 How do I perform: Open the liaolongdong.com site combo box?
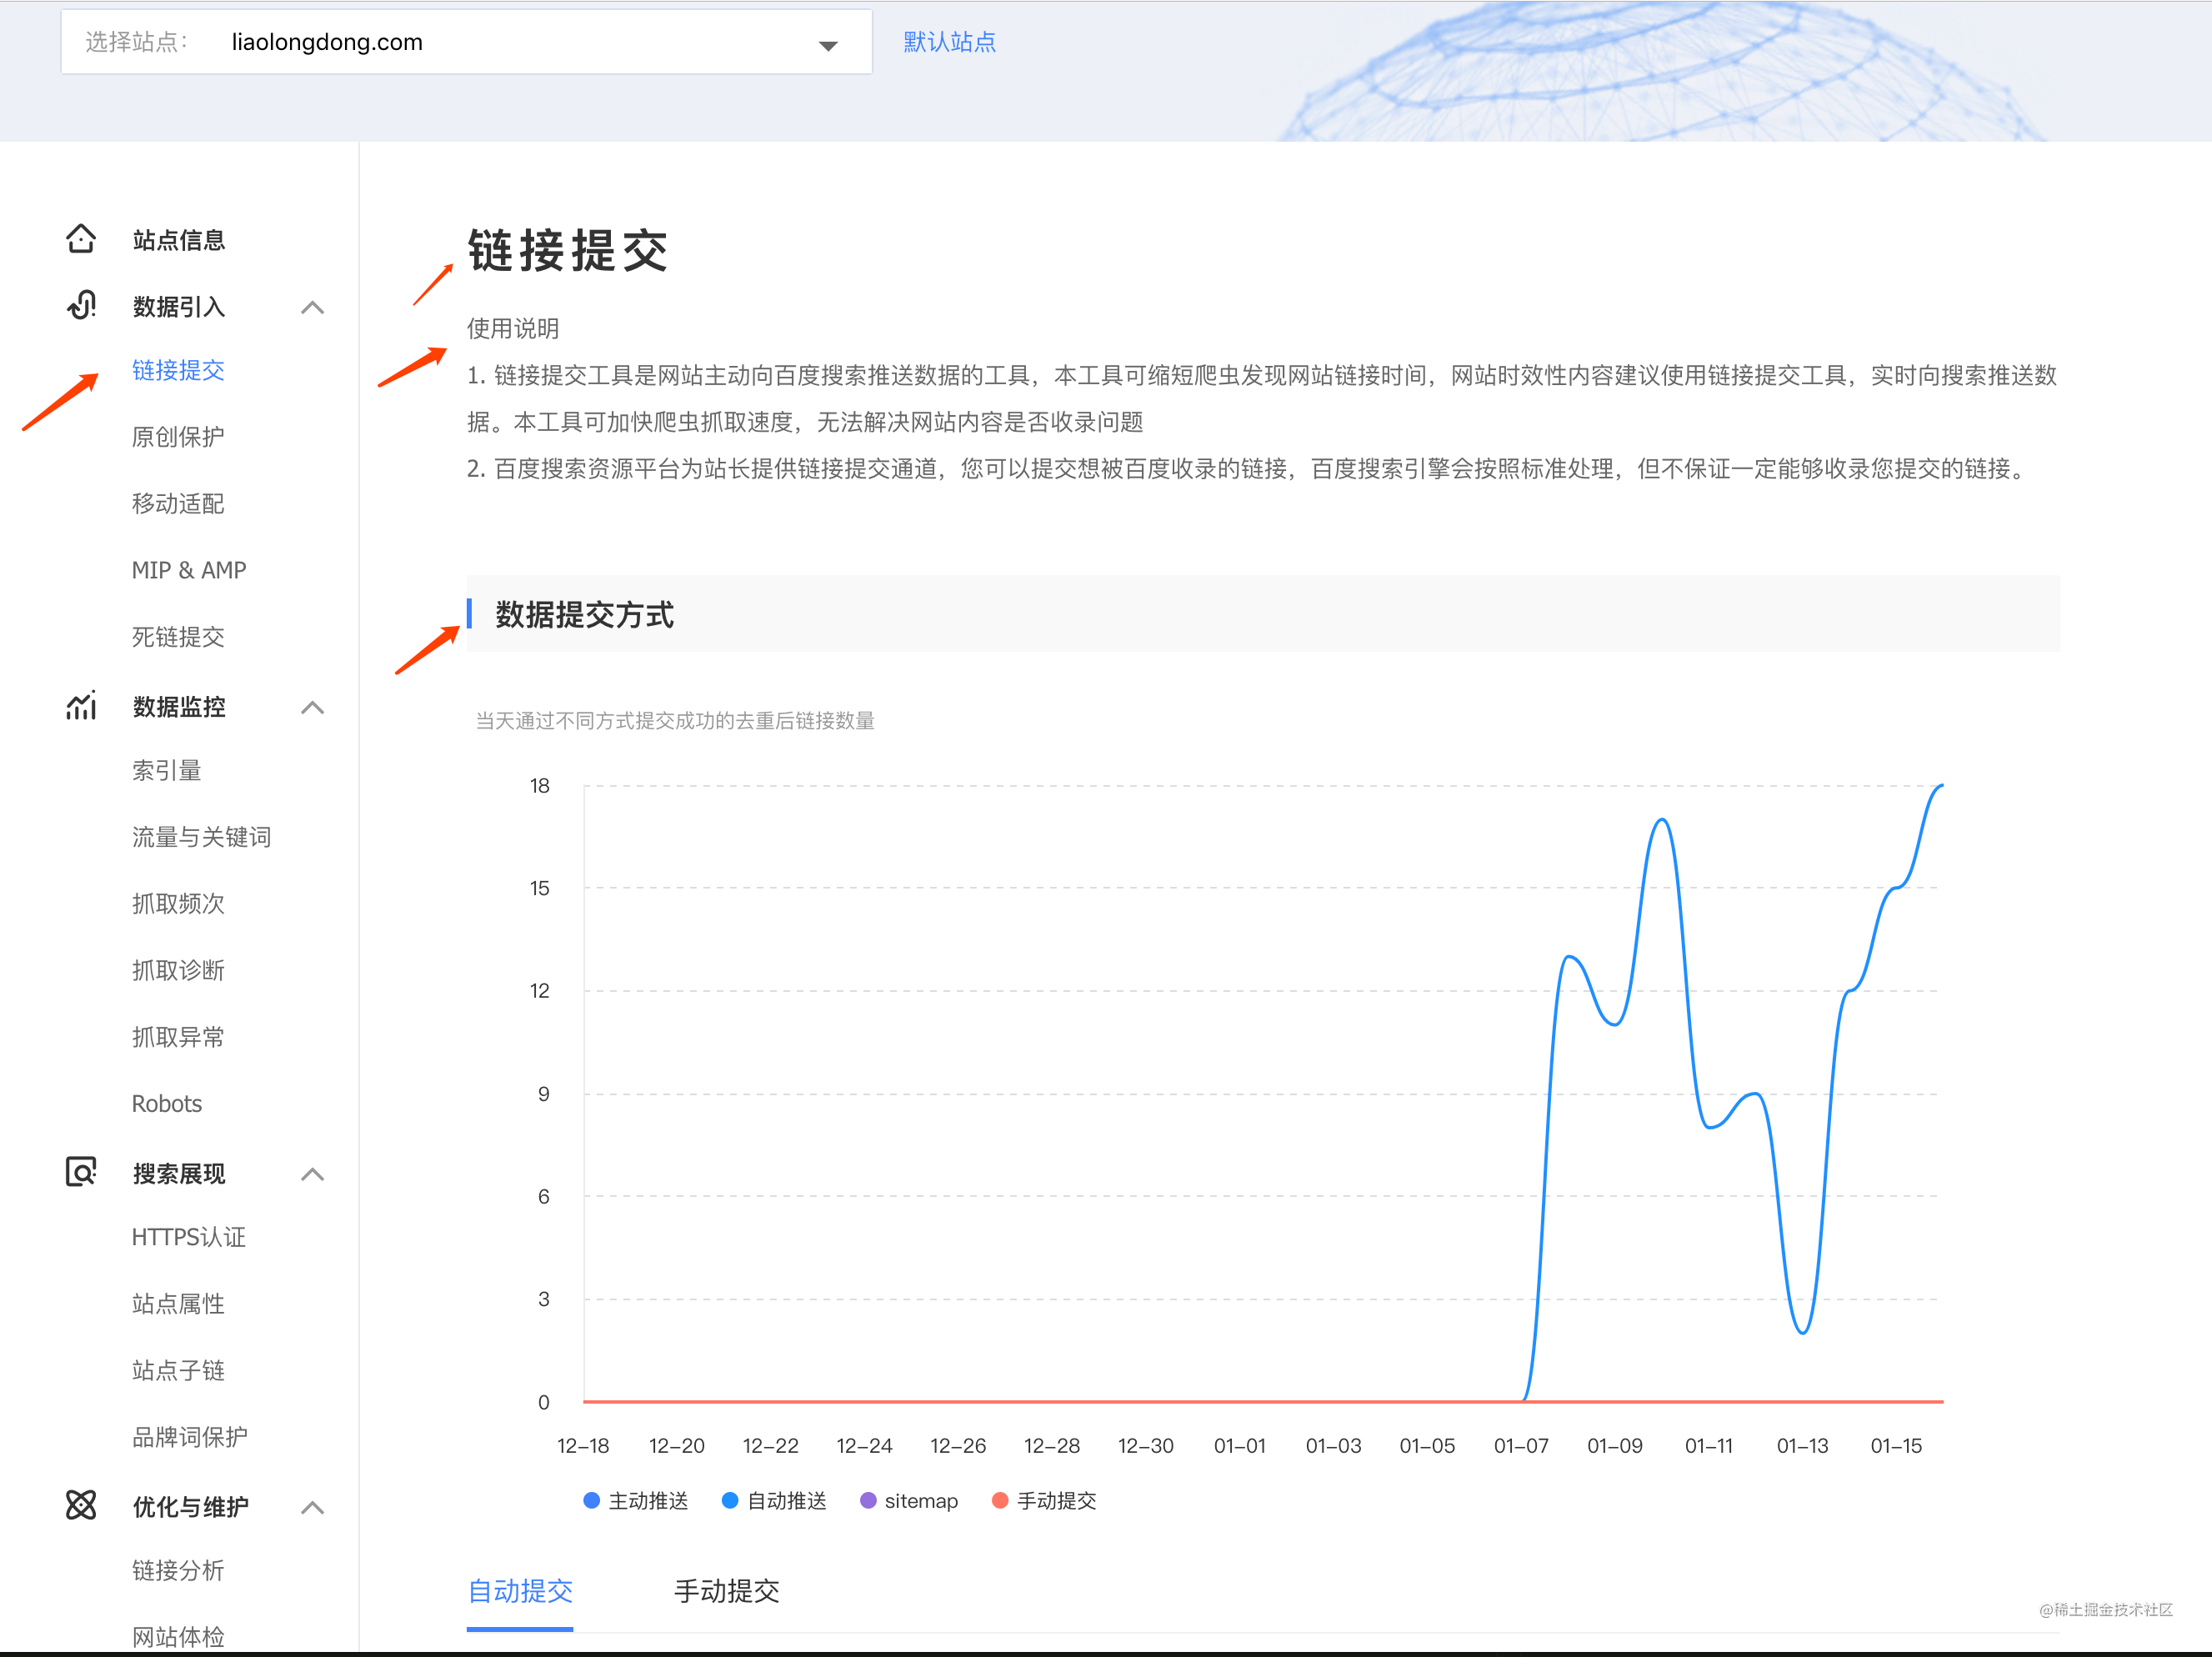point(466,42)
